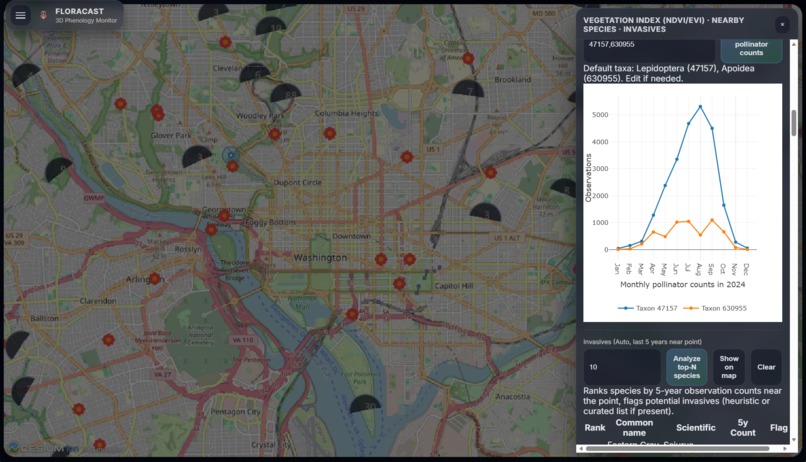Click the red flower marker just below the blue location marker

point(232,166)
